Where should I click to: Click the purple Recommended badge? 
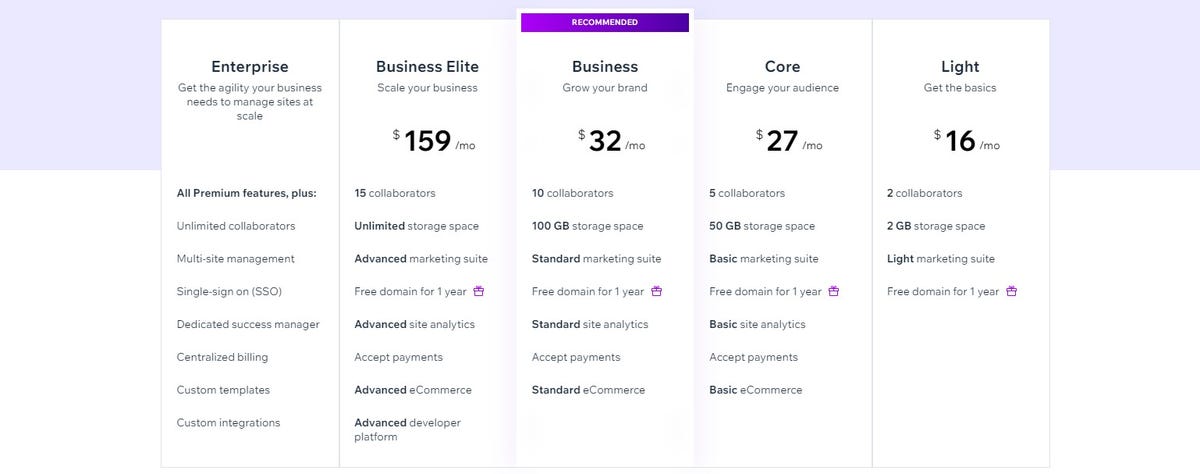(604, 22)
